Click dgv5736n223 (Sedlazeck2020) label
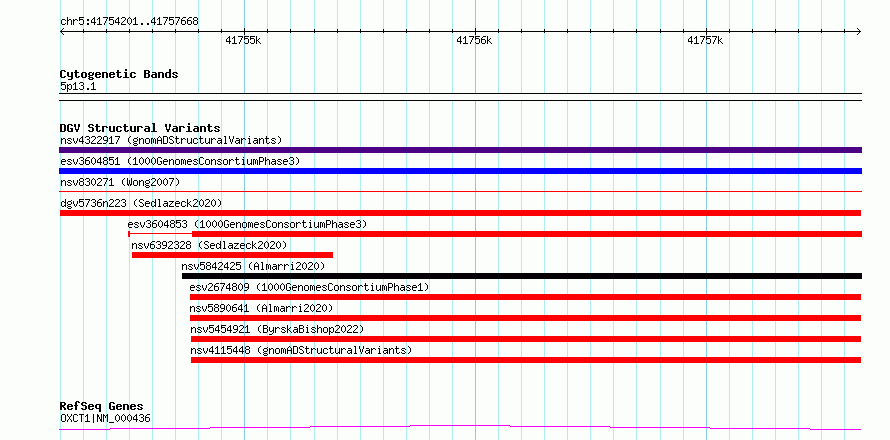The width and height of the screenshot is (890, 440). [x=141, y=203]
